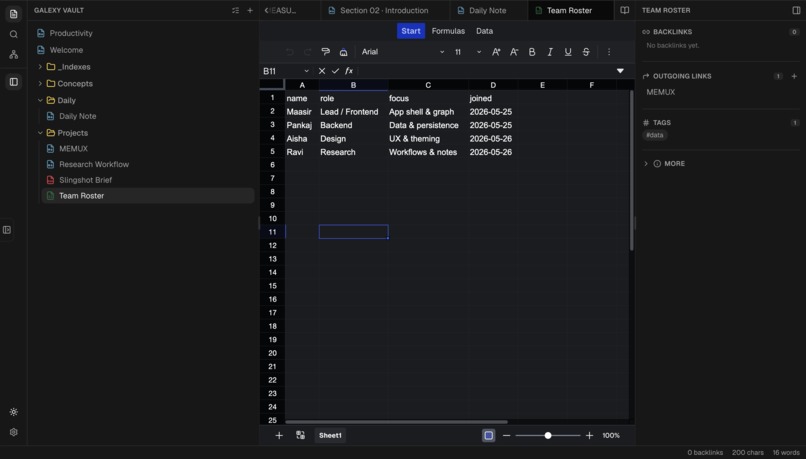Decrease font size with the A- icon

point(514,52)
